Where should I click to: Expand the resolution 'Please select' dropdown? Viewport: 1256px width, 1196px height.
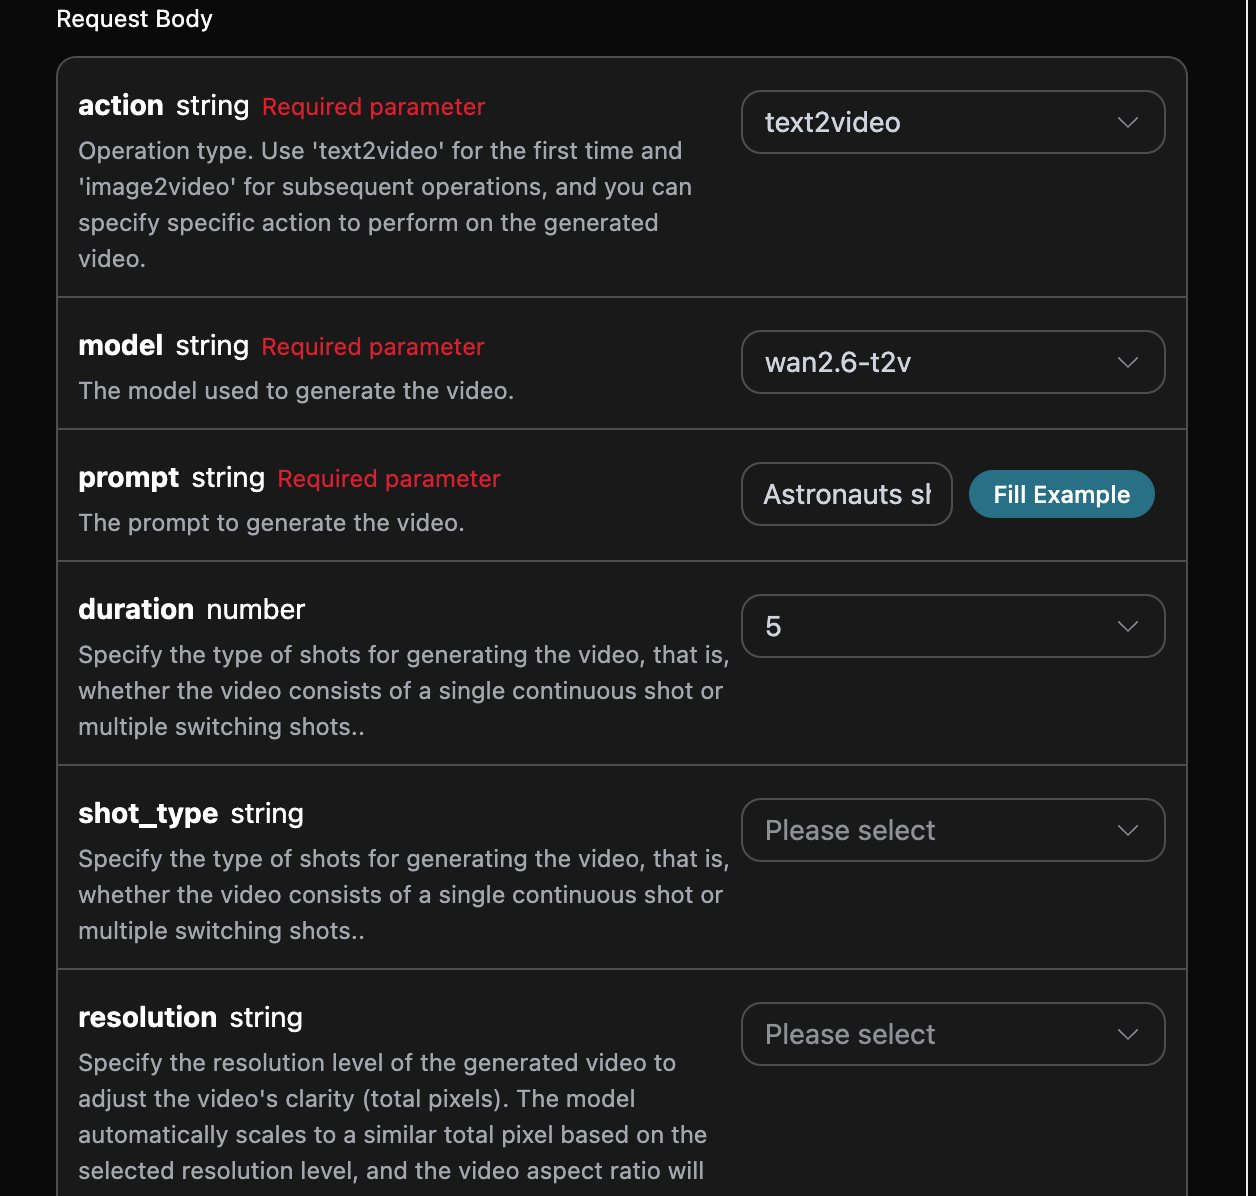[x=940, y=1035]
